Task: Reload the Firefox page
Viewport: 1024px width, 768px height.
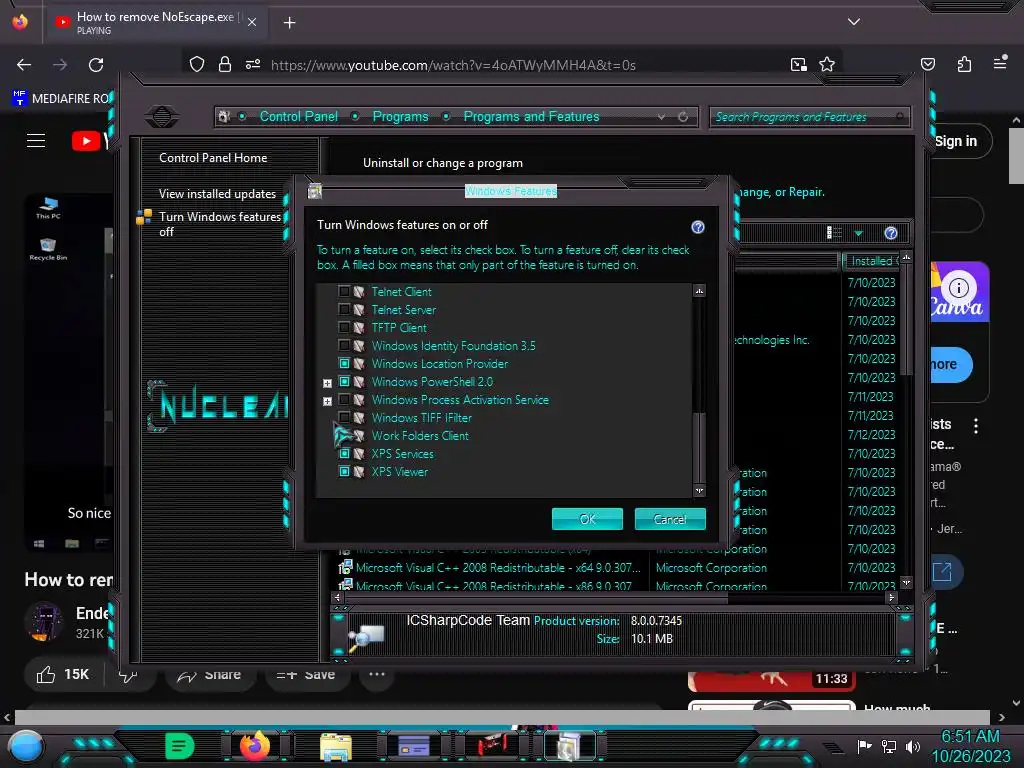Action: click(x=96, y=65)
